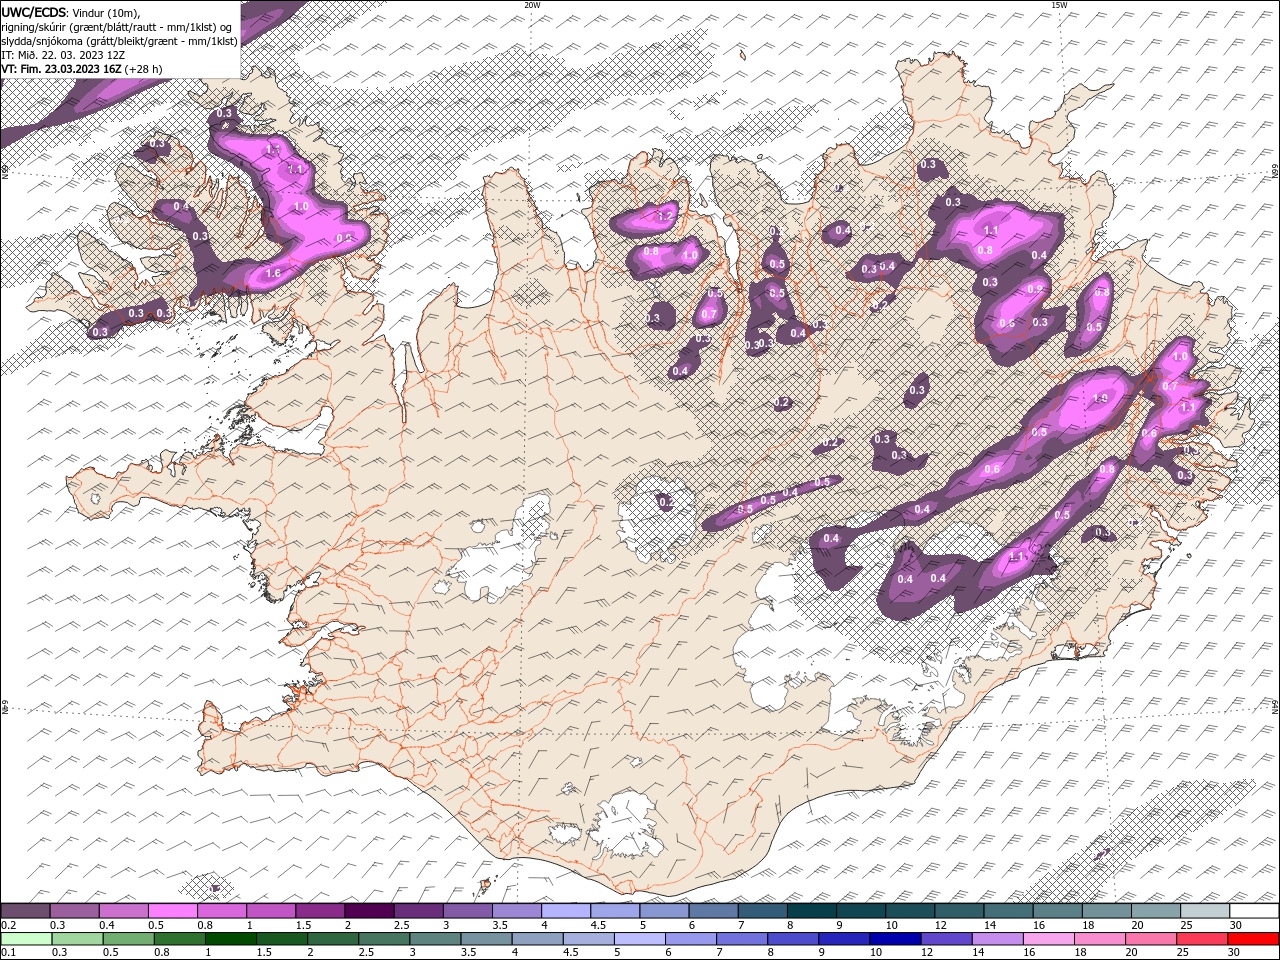Screen dimensions: 1280x960
Task: Click the '1.6' snowfall value on the map
Action: [272, 273]
